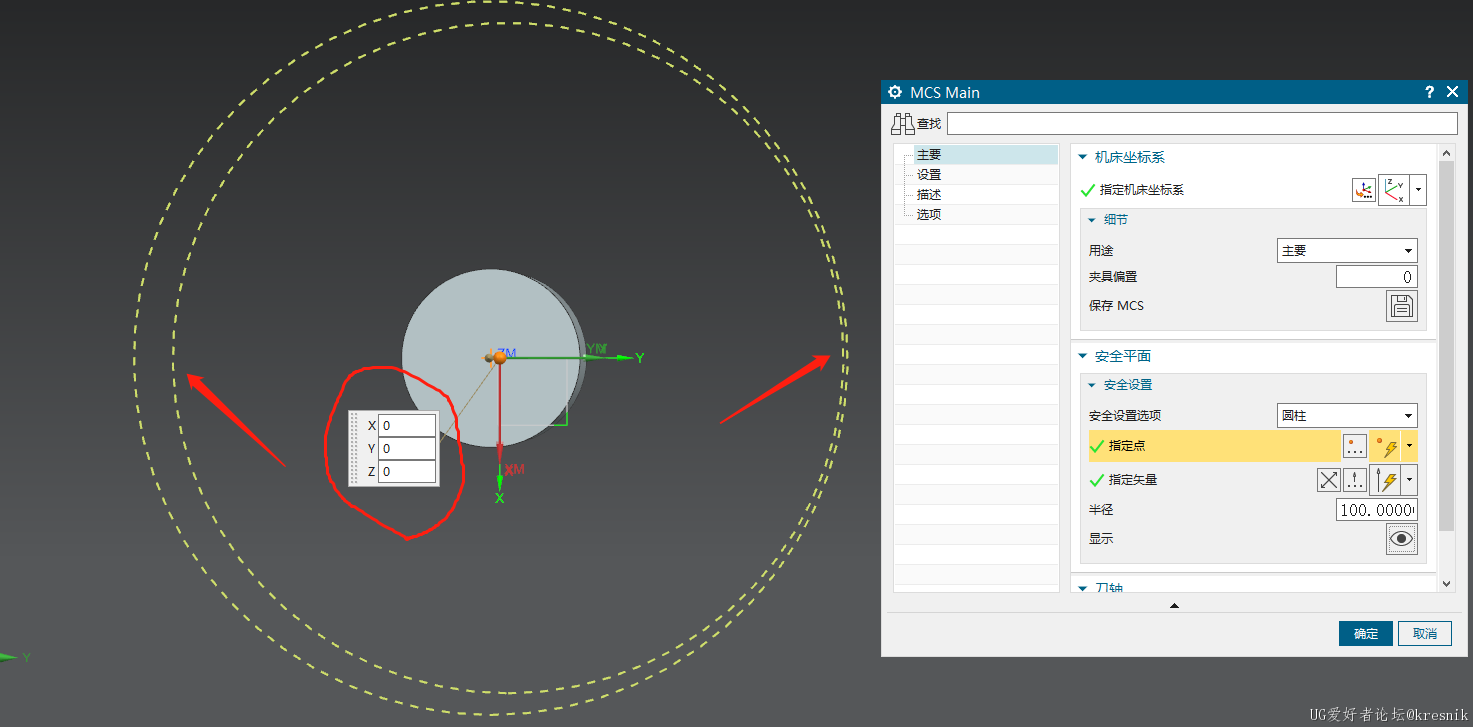Collapse the 安全设置 subsection
The width and height of the screenshot is (1473, 727).
1092,385
